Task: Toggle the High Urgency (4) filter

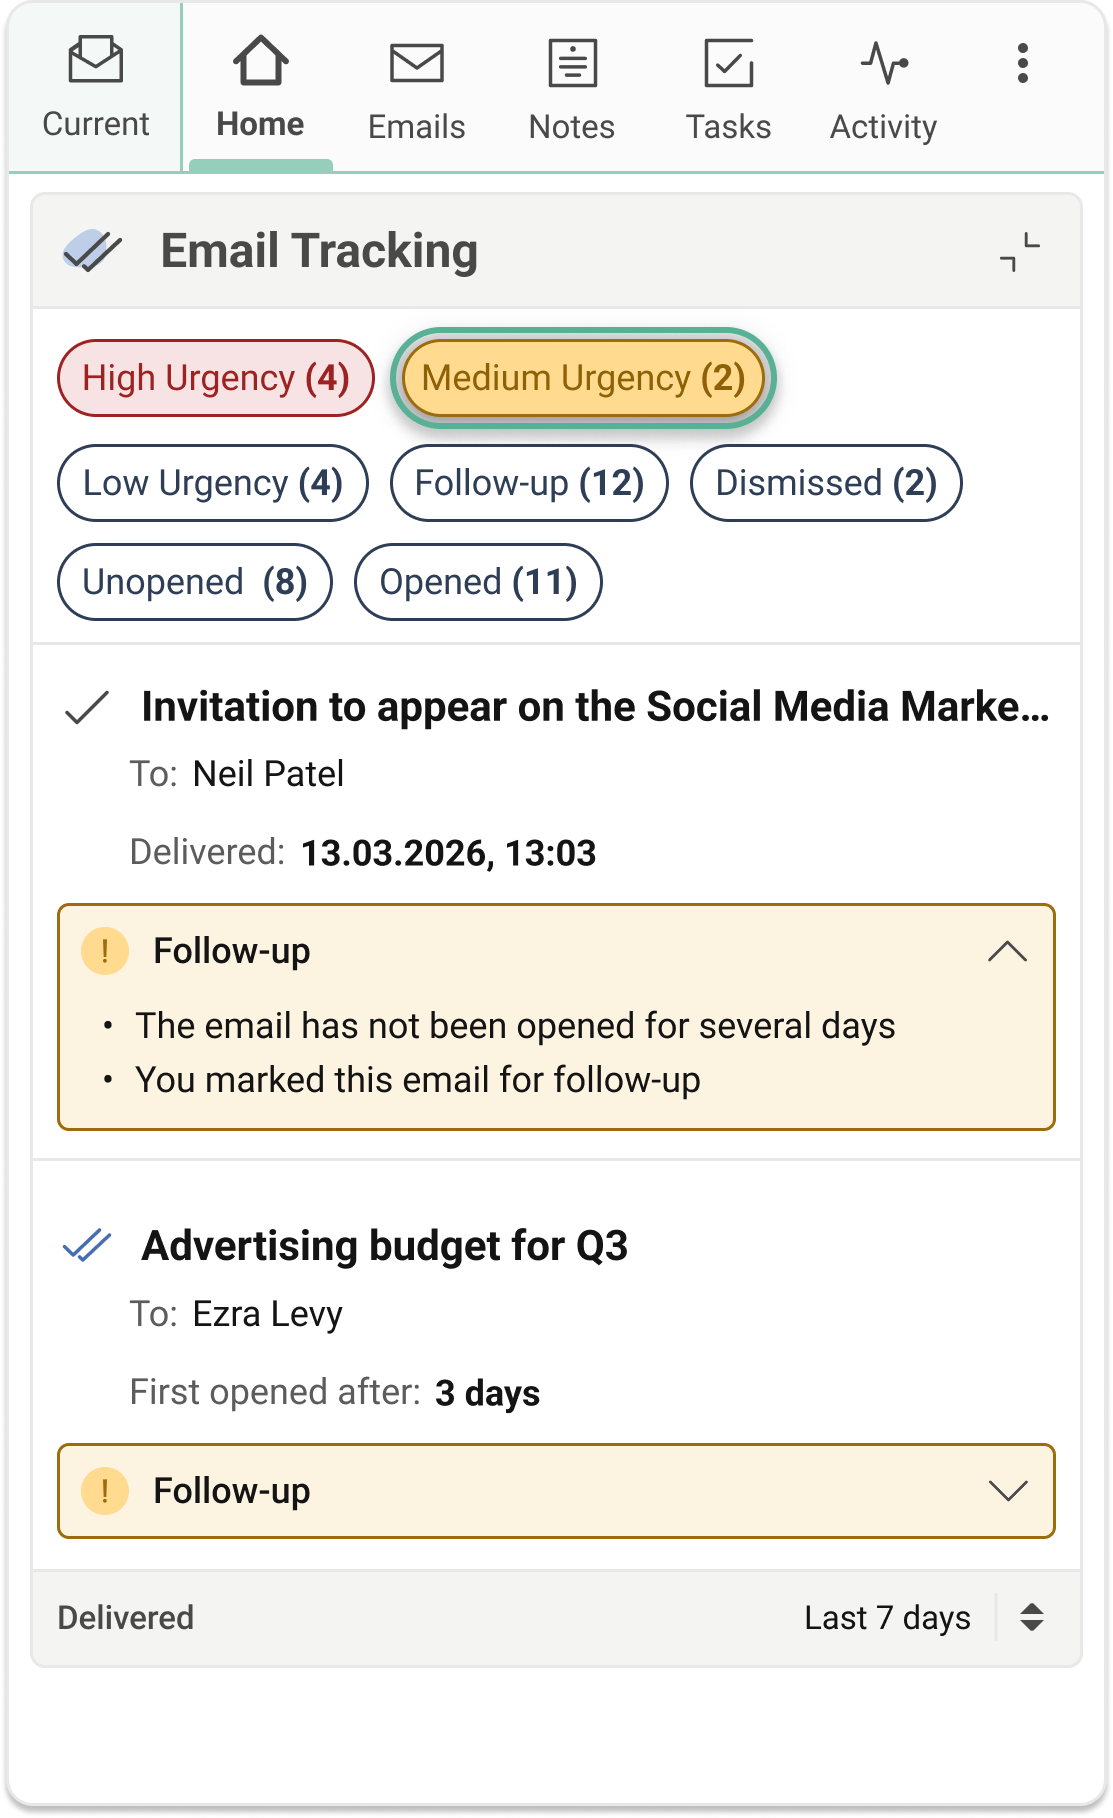Action: pyautogui.click(x=216, y=378)
